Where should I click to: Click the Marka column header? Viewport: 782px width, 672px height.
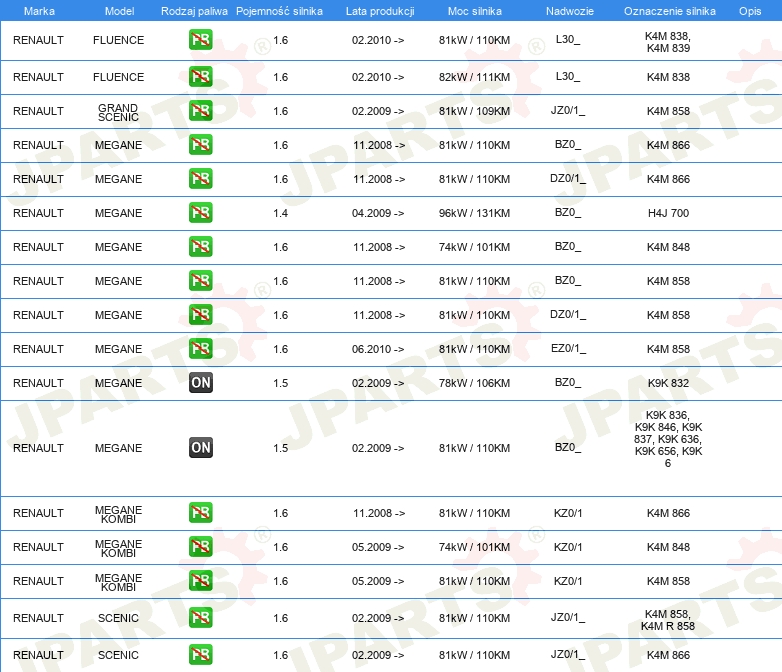tap(39, 11)
